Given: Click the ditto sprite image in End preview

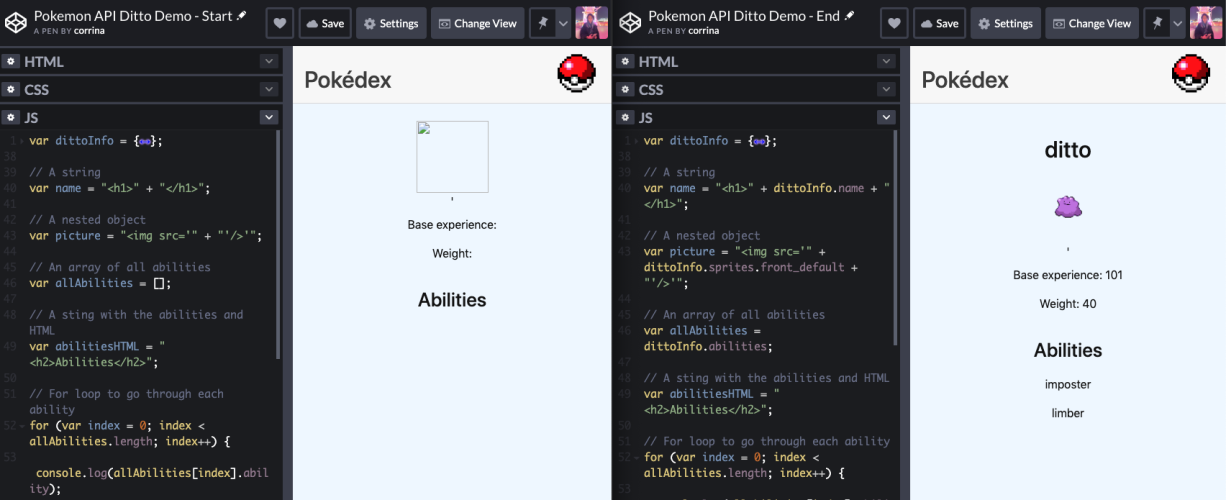Looking at the screenshot, I should 1068,207.
